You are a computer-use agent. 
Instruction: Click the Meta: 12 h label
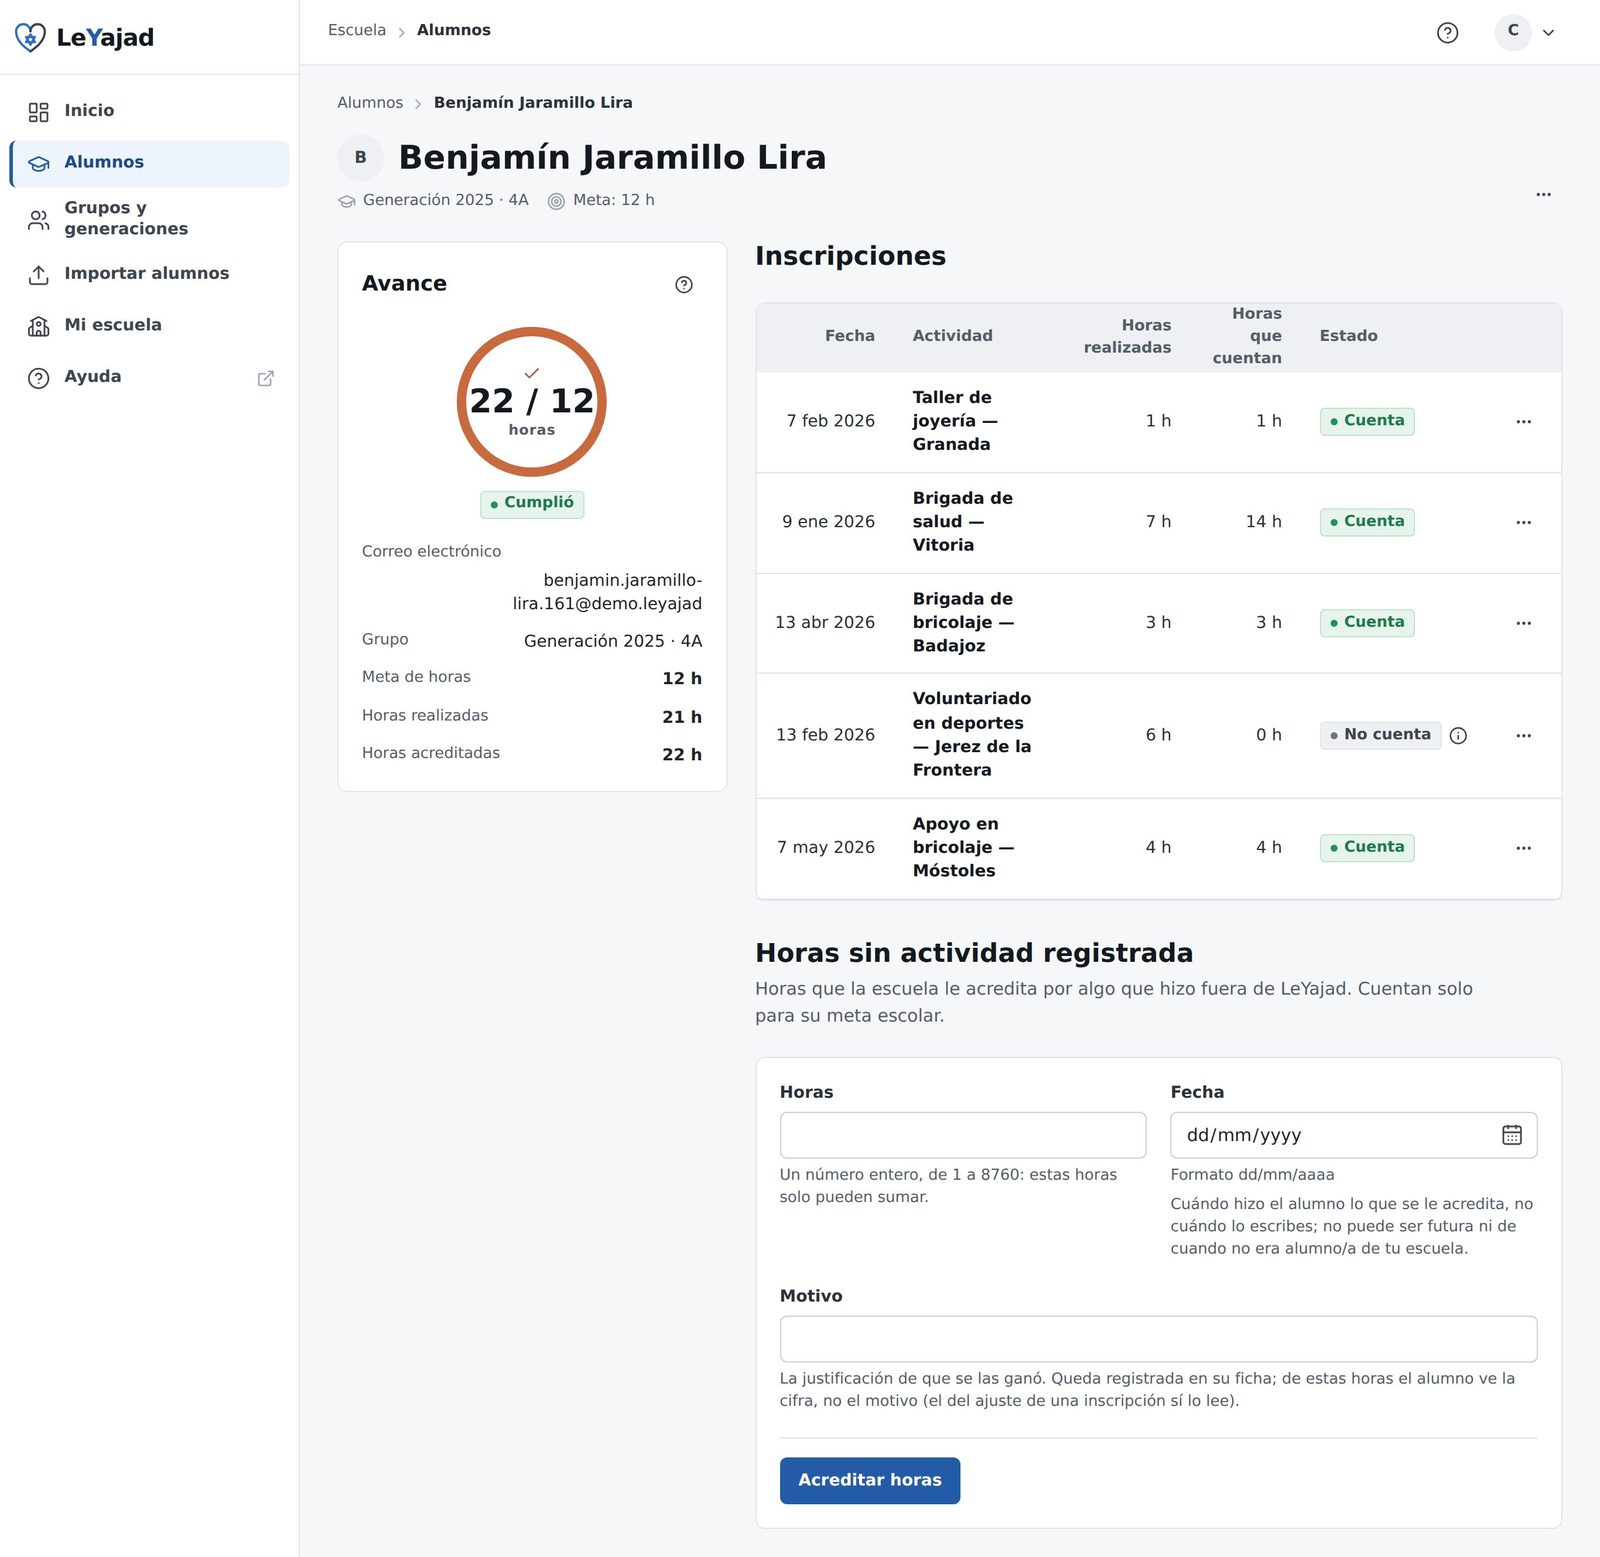613,200
